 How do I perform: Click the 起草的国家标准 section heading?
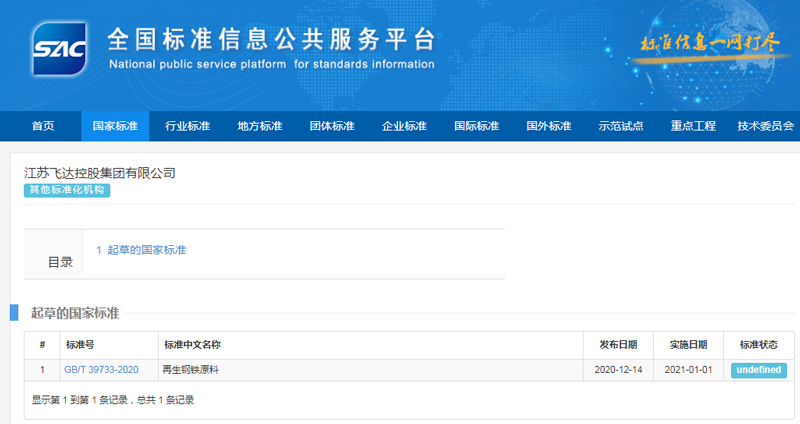click(x=75, y=313)
